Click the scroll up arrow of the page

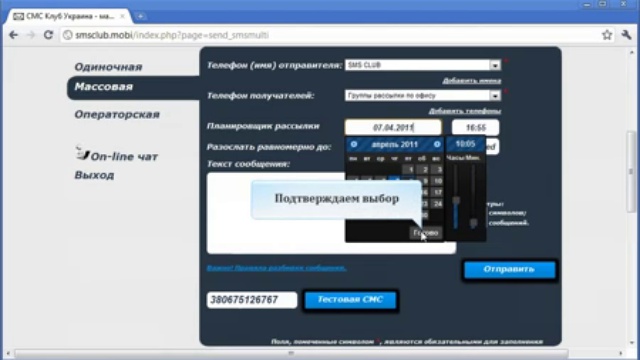click(x=632, y=53)
